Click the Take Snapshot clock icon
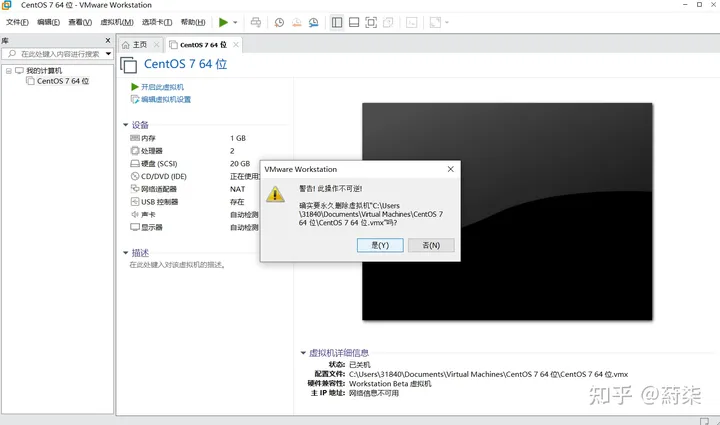Viewport: 720px width, 425px height. (x=279, y=22)
